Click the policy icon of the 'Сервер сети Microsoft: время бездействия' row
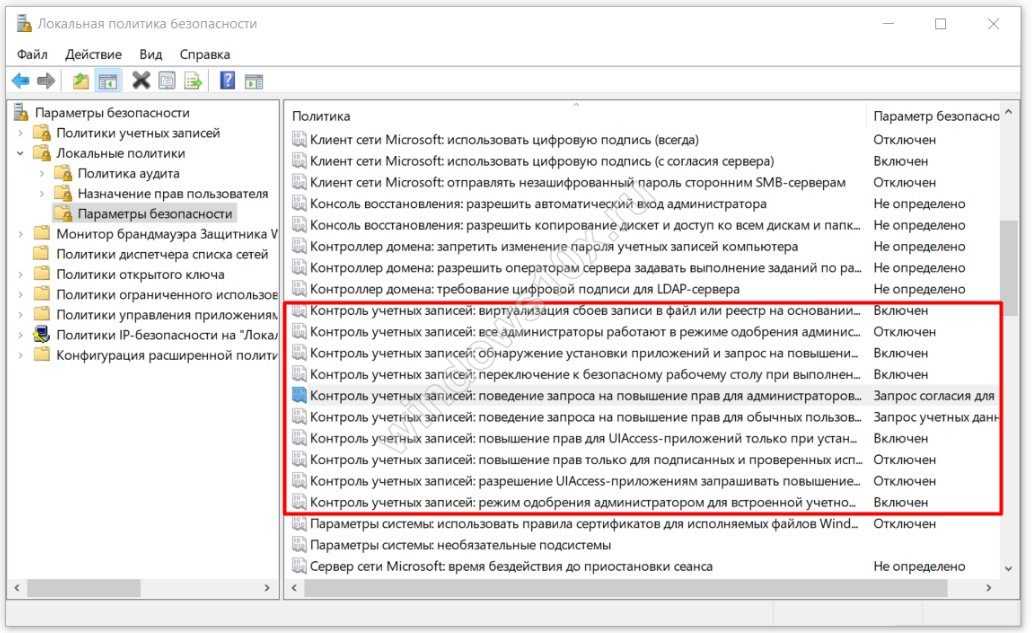 coord(299,566)
